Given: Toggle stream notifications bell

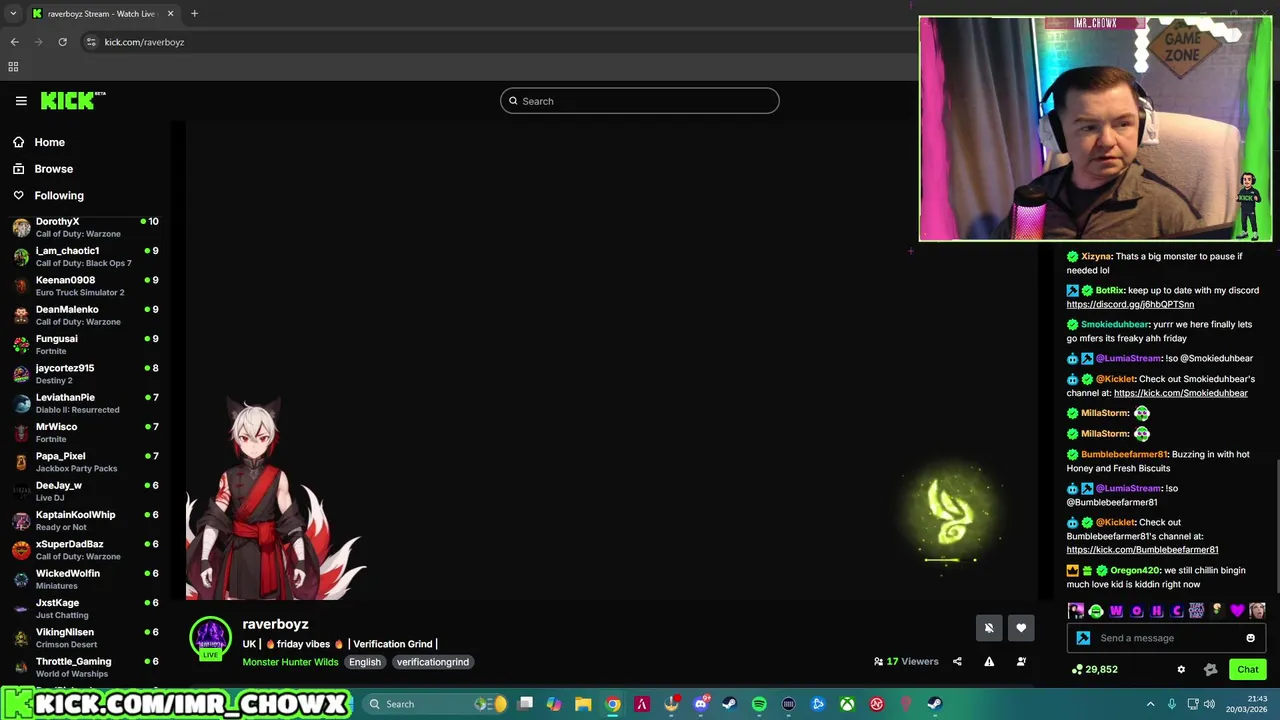Looking at the screenshot, I should pyautogui.click(x=988, y=628).
